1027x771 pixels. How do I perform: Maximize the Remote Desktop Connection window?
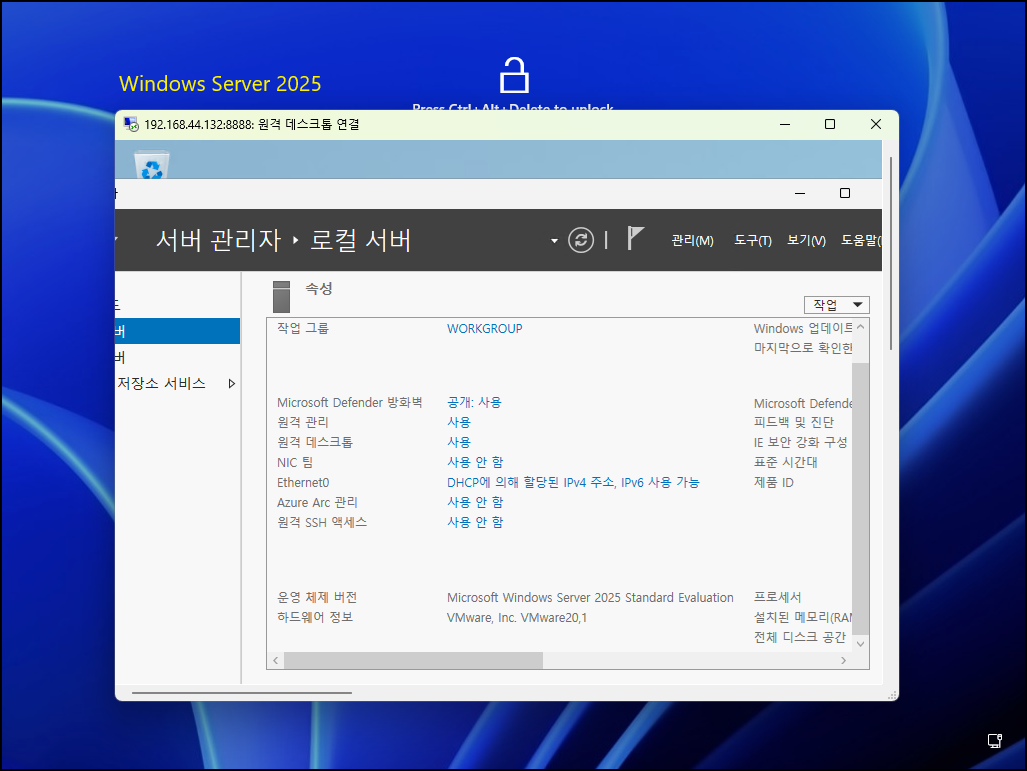point(830,124)
